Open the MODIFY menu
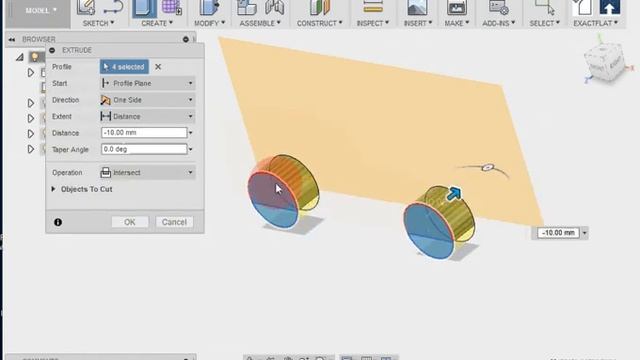The width and height of the screenshot is (640, 360). 209,23
